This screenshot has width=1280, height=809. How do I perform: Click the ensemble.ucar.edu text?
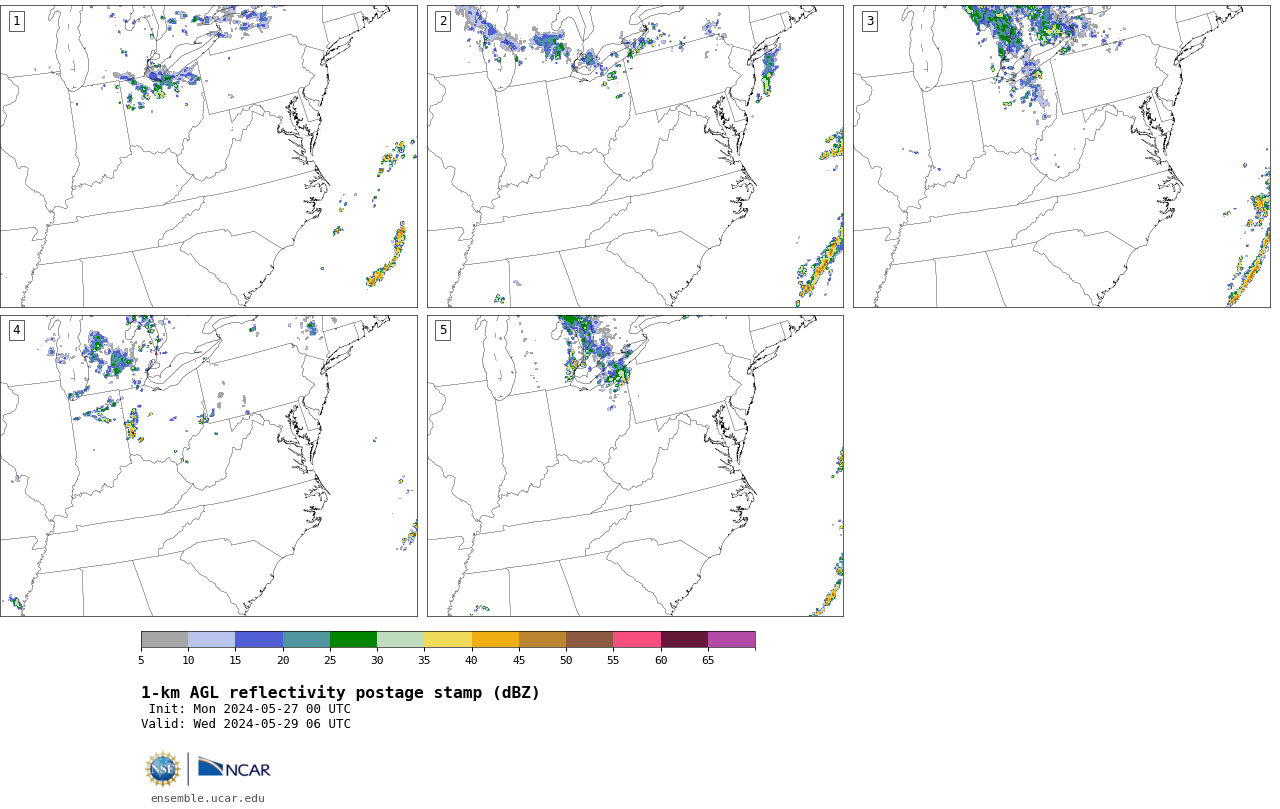click(x=208, y=798)
